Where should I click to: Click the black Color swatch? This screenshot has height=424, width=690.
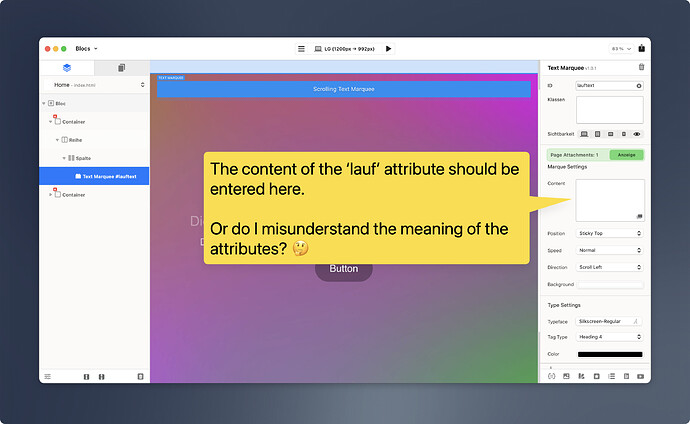pyautogui.click(x=610, y=354)
